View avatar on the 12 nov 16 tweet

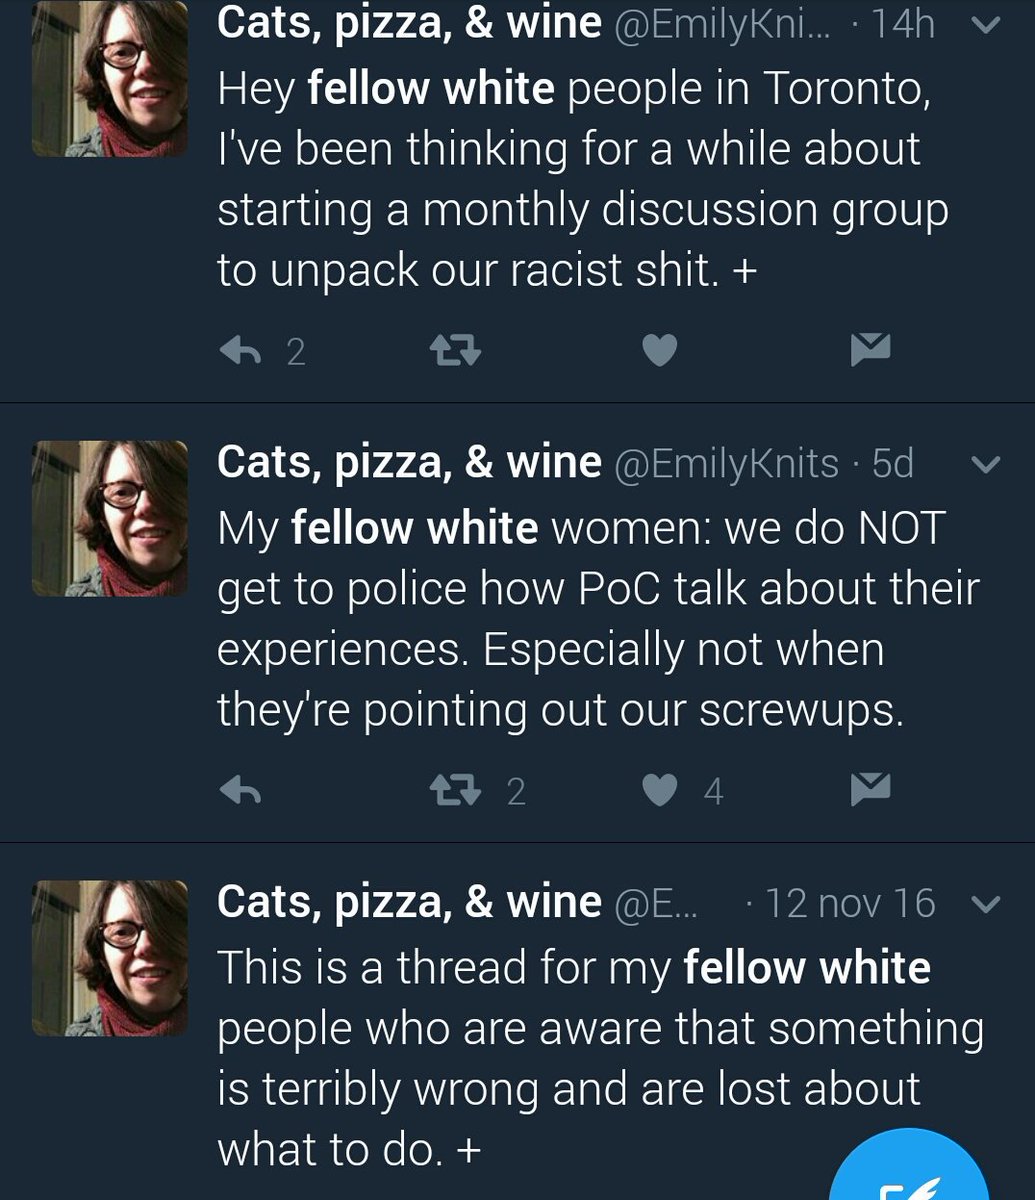pos(110,958)
